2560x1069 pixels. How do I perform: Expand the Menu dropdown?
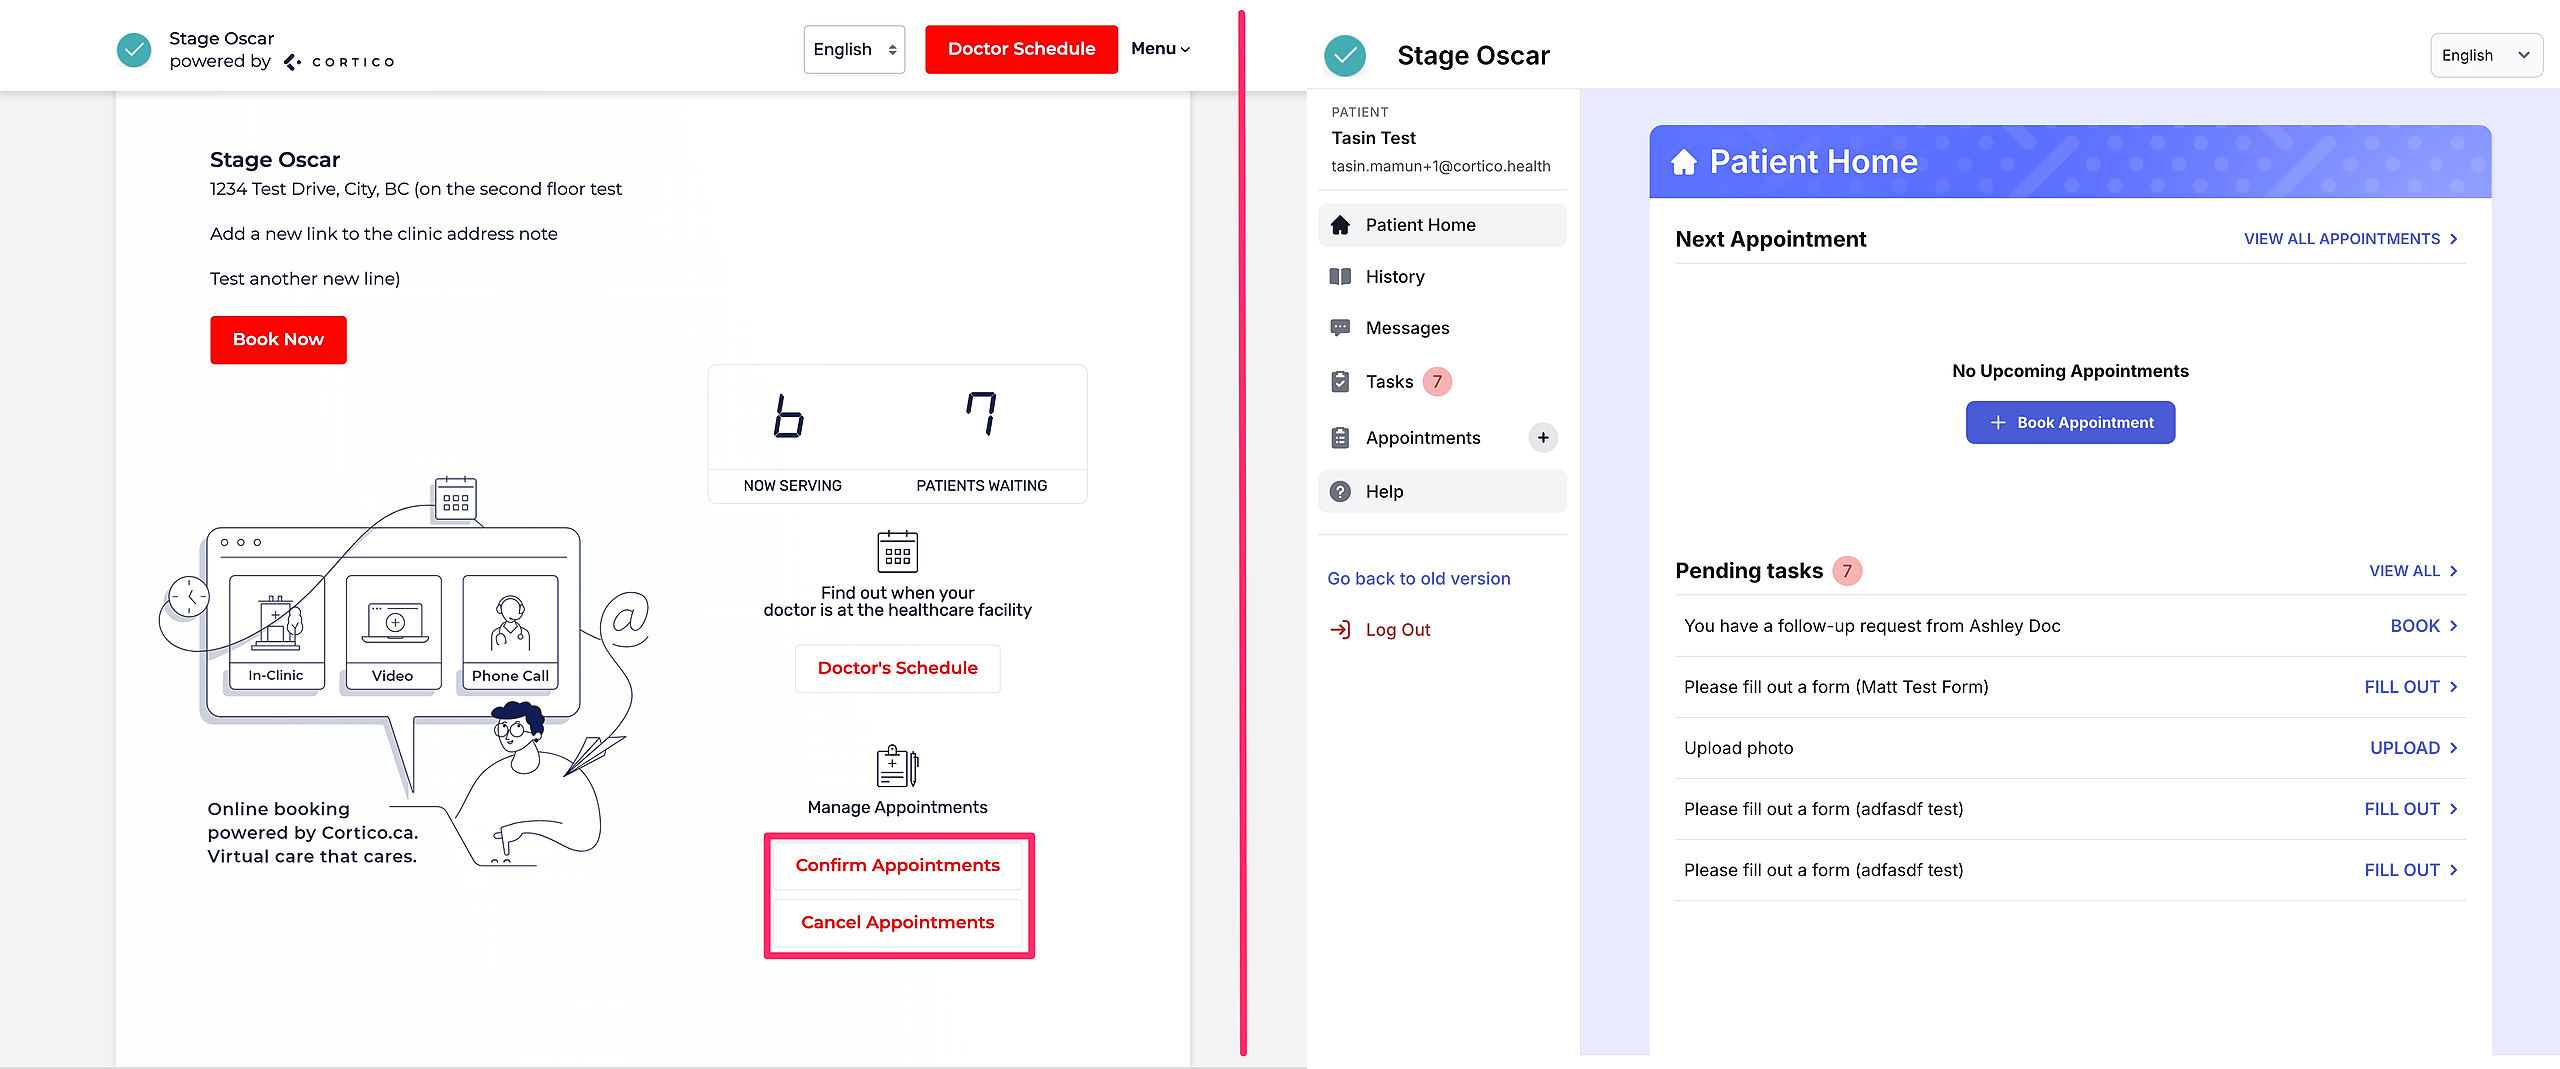1160,49
